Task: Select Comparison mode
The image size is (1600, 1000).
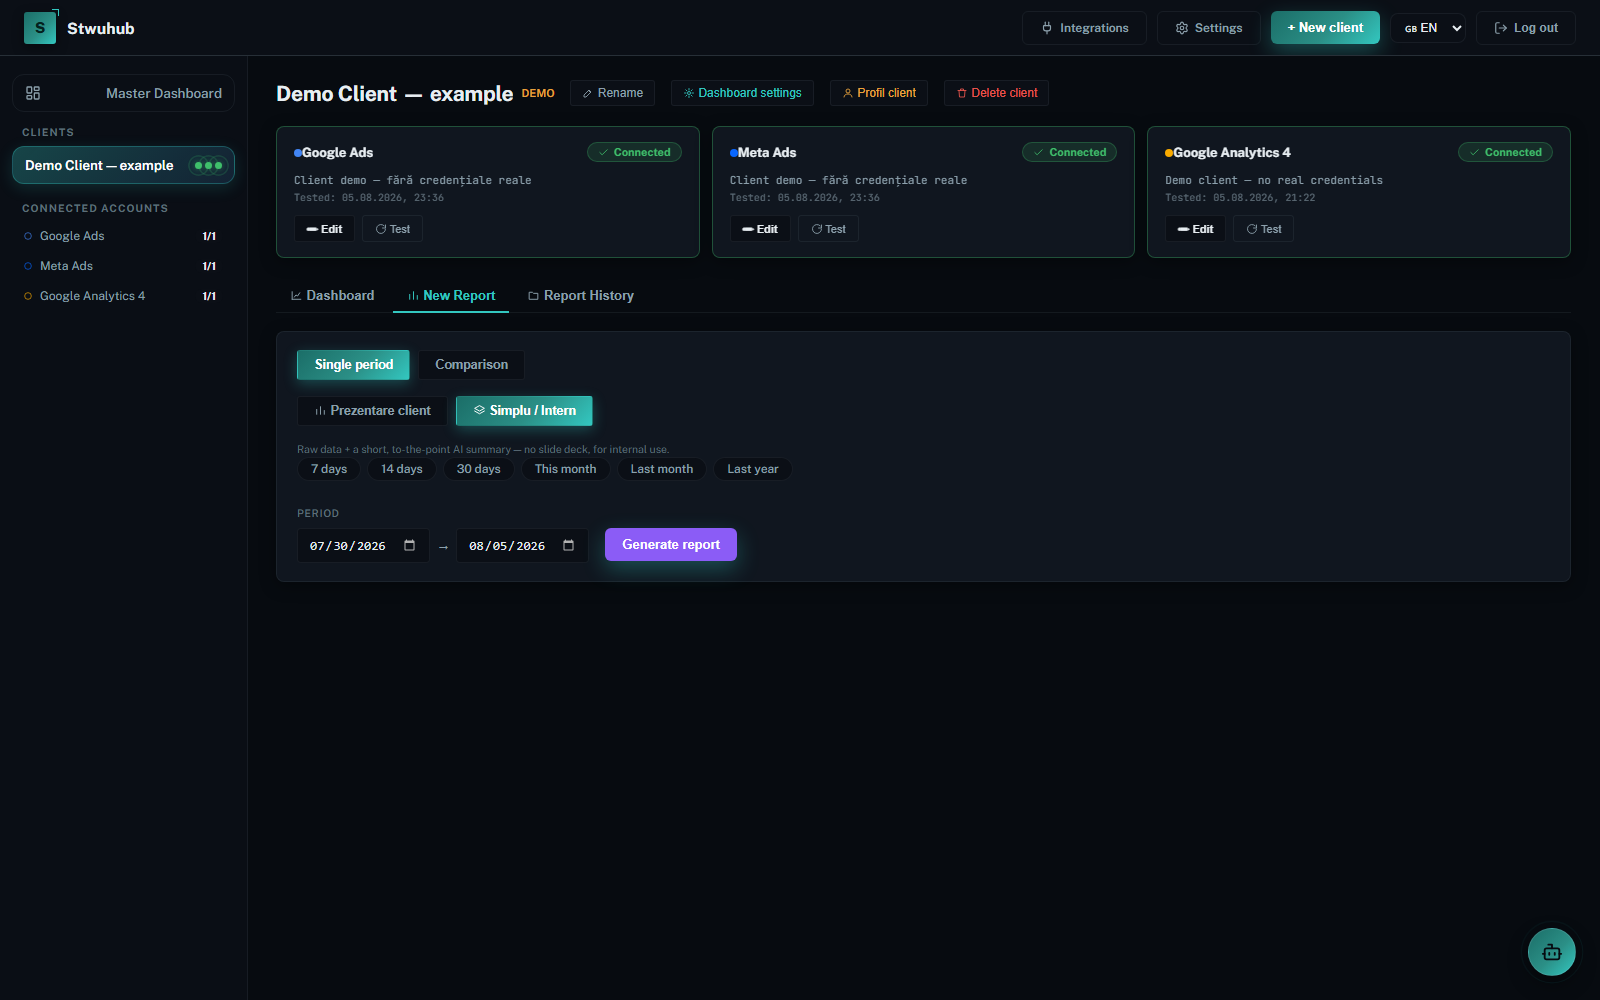Action: click(x=471, y=365)
